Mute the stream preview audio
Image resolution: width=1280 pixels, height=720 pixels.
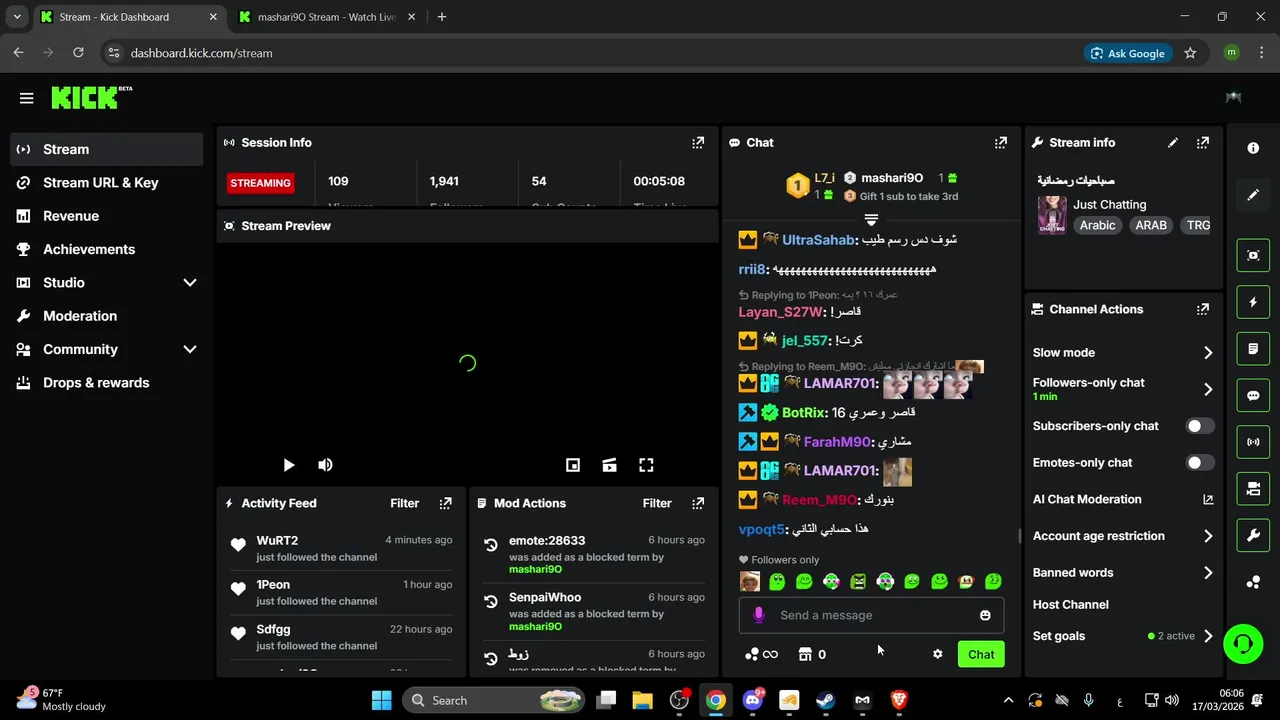point(325,465)
